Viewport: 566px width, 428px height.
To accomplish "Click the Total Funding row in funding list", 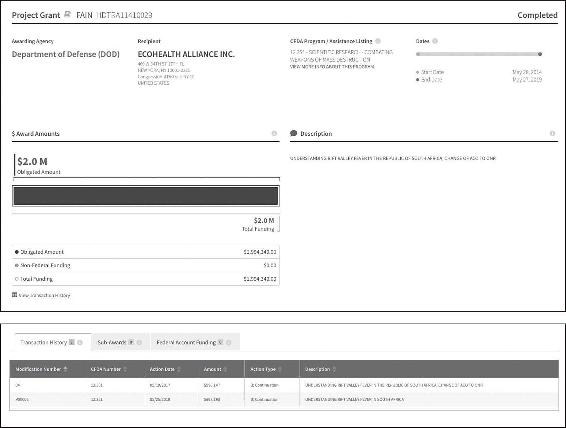I will [x=145, y=279].
